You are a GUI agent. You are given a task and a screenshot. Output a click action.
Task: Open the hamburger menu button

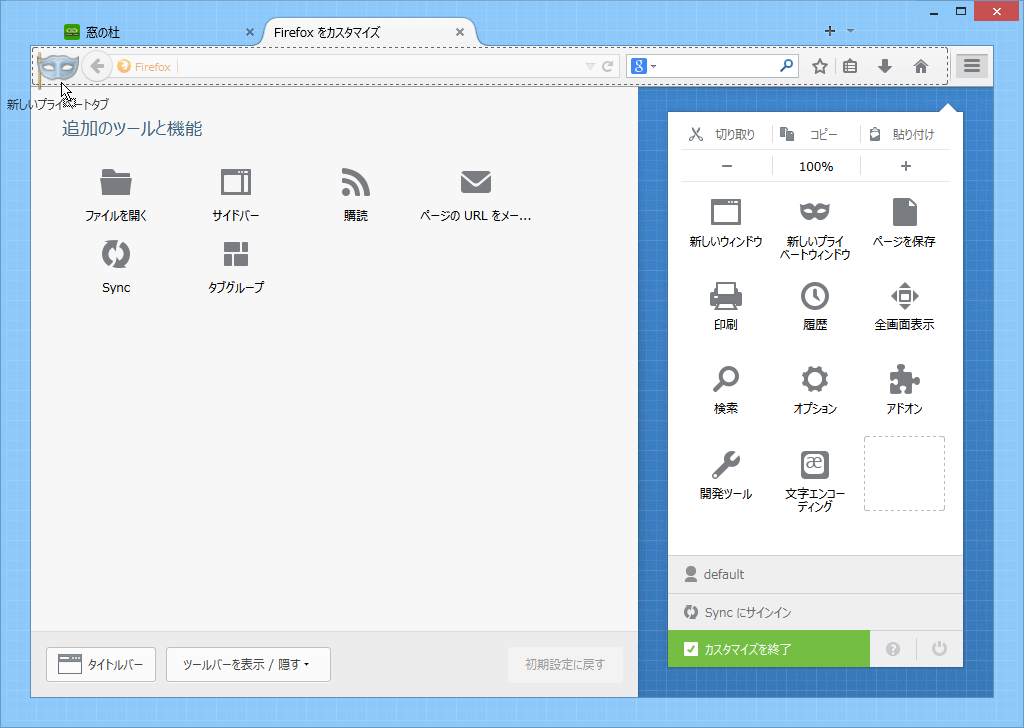coord(972,66)
